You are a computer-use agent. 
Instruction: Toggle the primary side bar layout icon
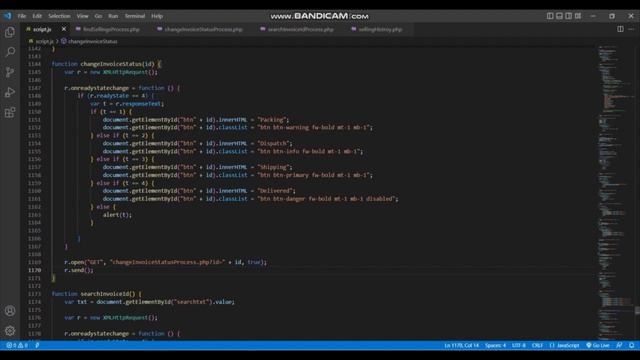point(550,16)
